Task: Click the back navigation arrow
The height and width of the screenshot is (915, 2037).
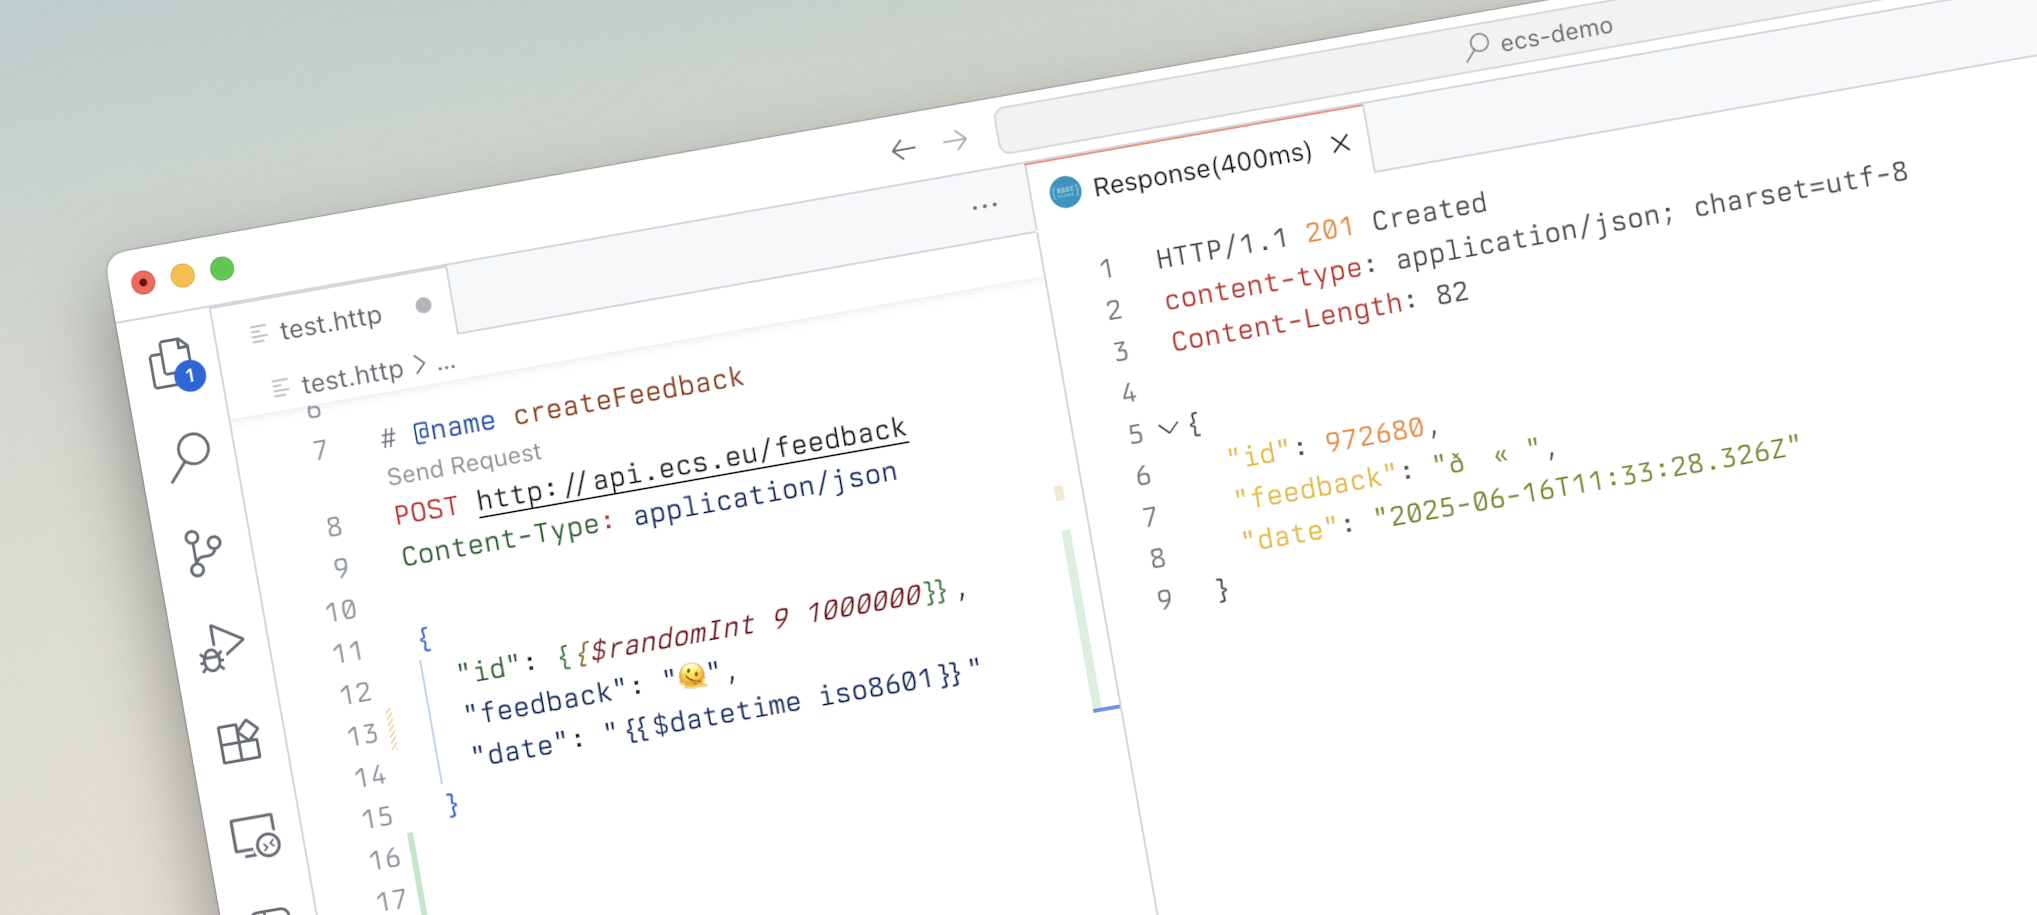Action: [904, 150]
